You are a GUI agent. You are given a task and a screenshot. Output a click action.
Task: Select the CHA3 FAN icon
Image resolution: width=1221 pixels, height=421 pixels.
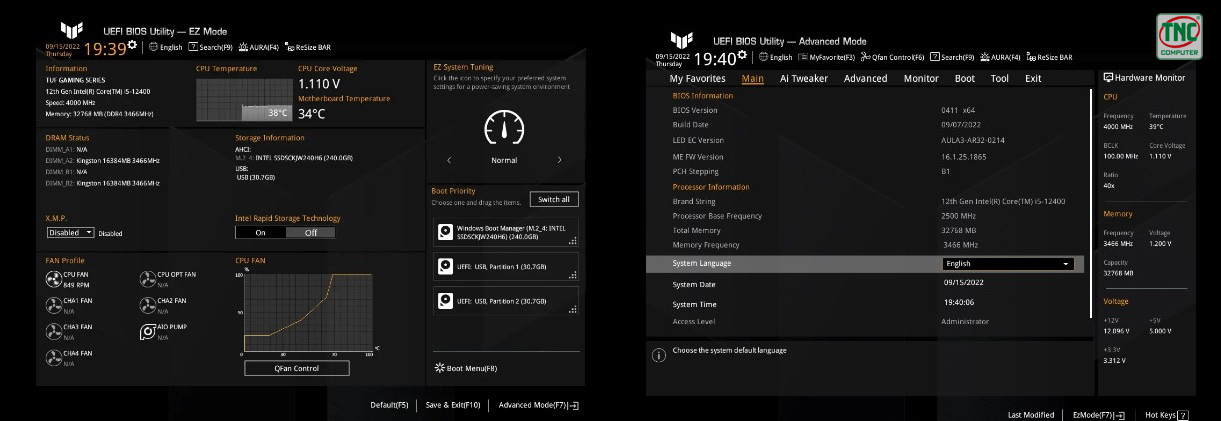(x=54, y=330)
